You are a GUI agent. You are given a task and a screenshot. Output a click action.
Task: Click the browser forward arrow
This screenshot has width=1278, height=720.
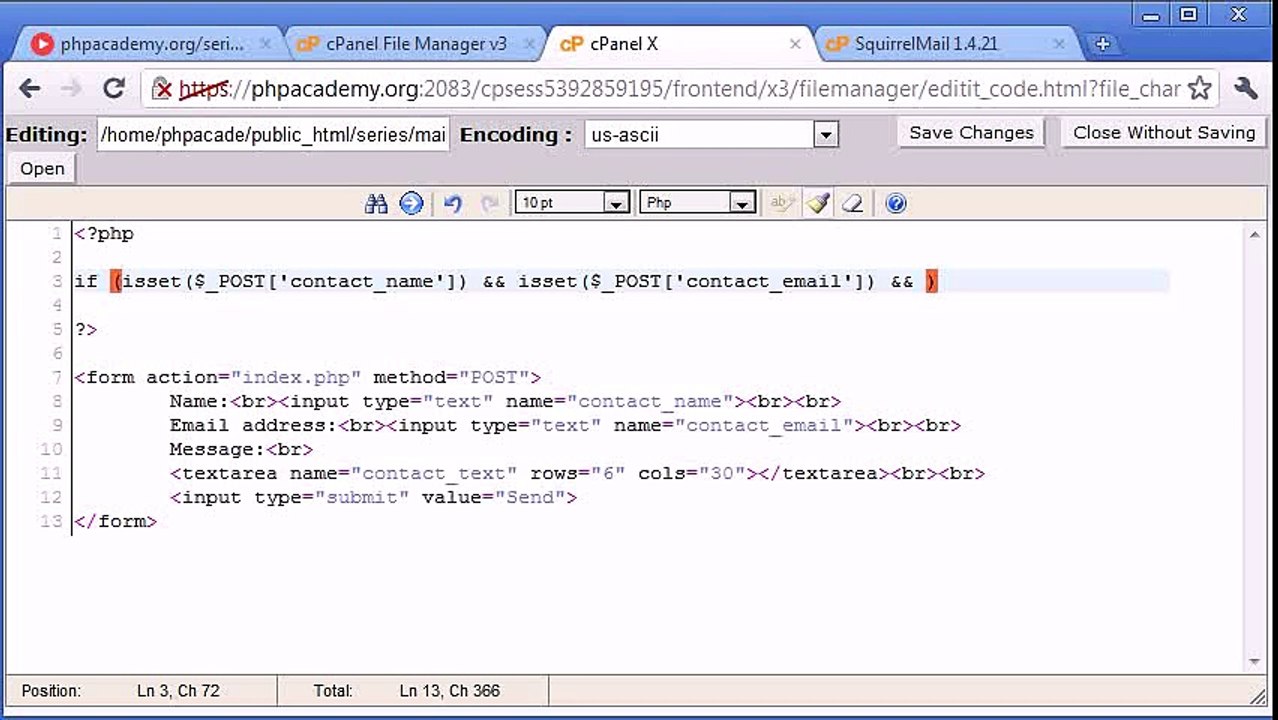(x=71, y=88)
